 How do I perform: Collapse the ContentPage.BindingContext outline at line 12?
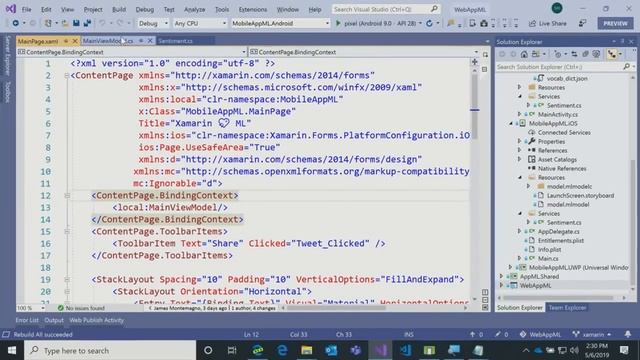[x=67, y=196]
